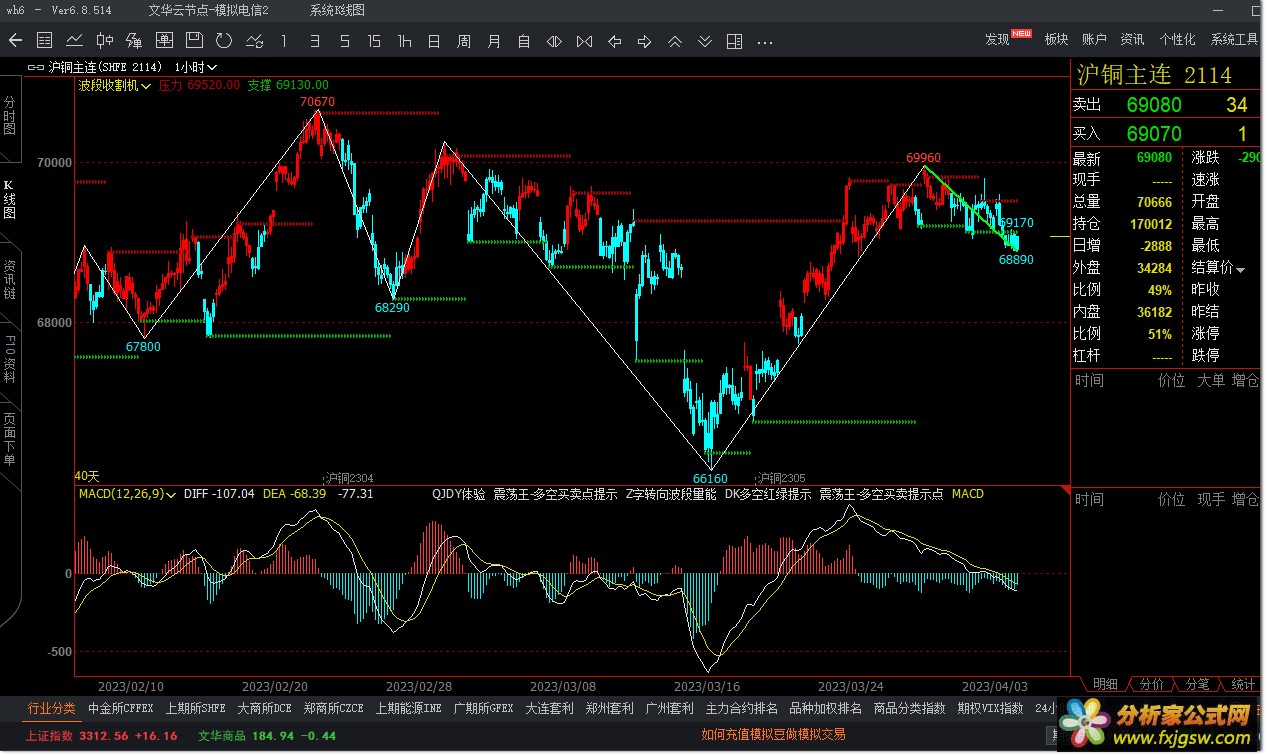The height and width of the screenshot is (755, 1267).
Task: Switch to weekly 周 period
Action: tap(464, 41)
